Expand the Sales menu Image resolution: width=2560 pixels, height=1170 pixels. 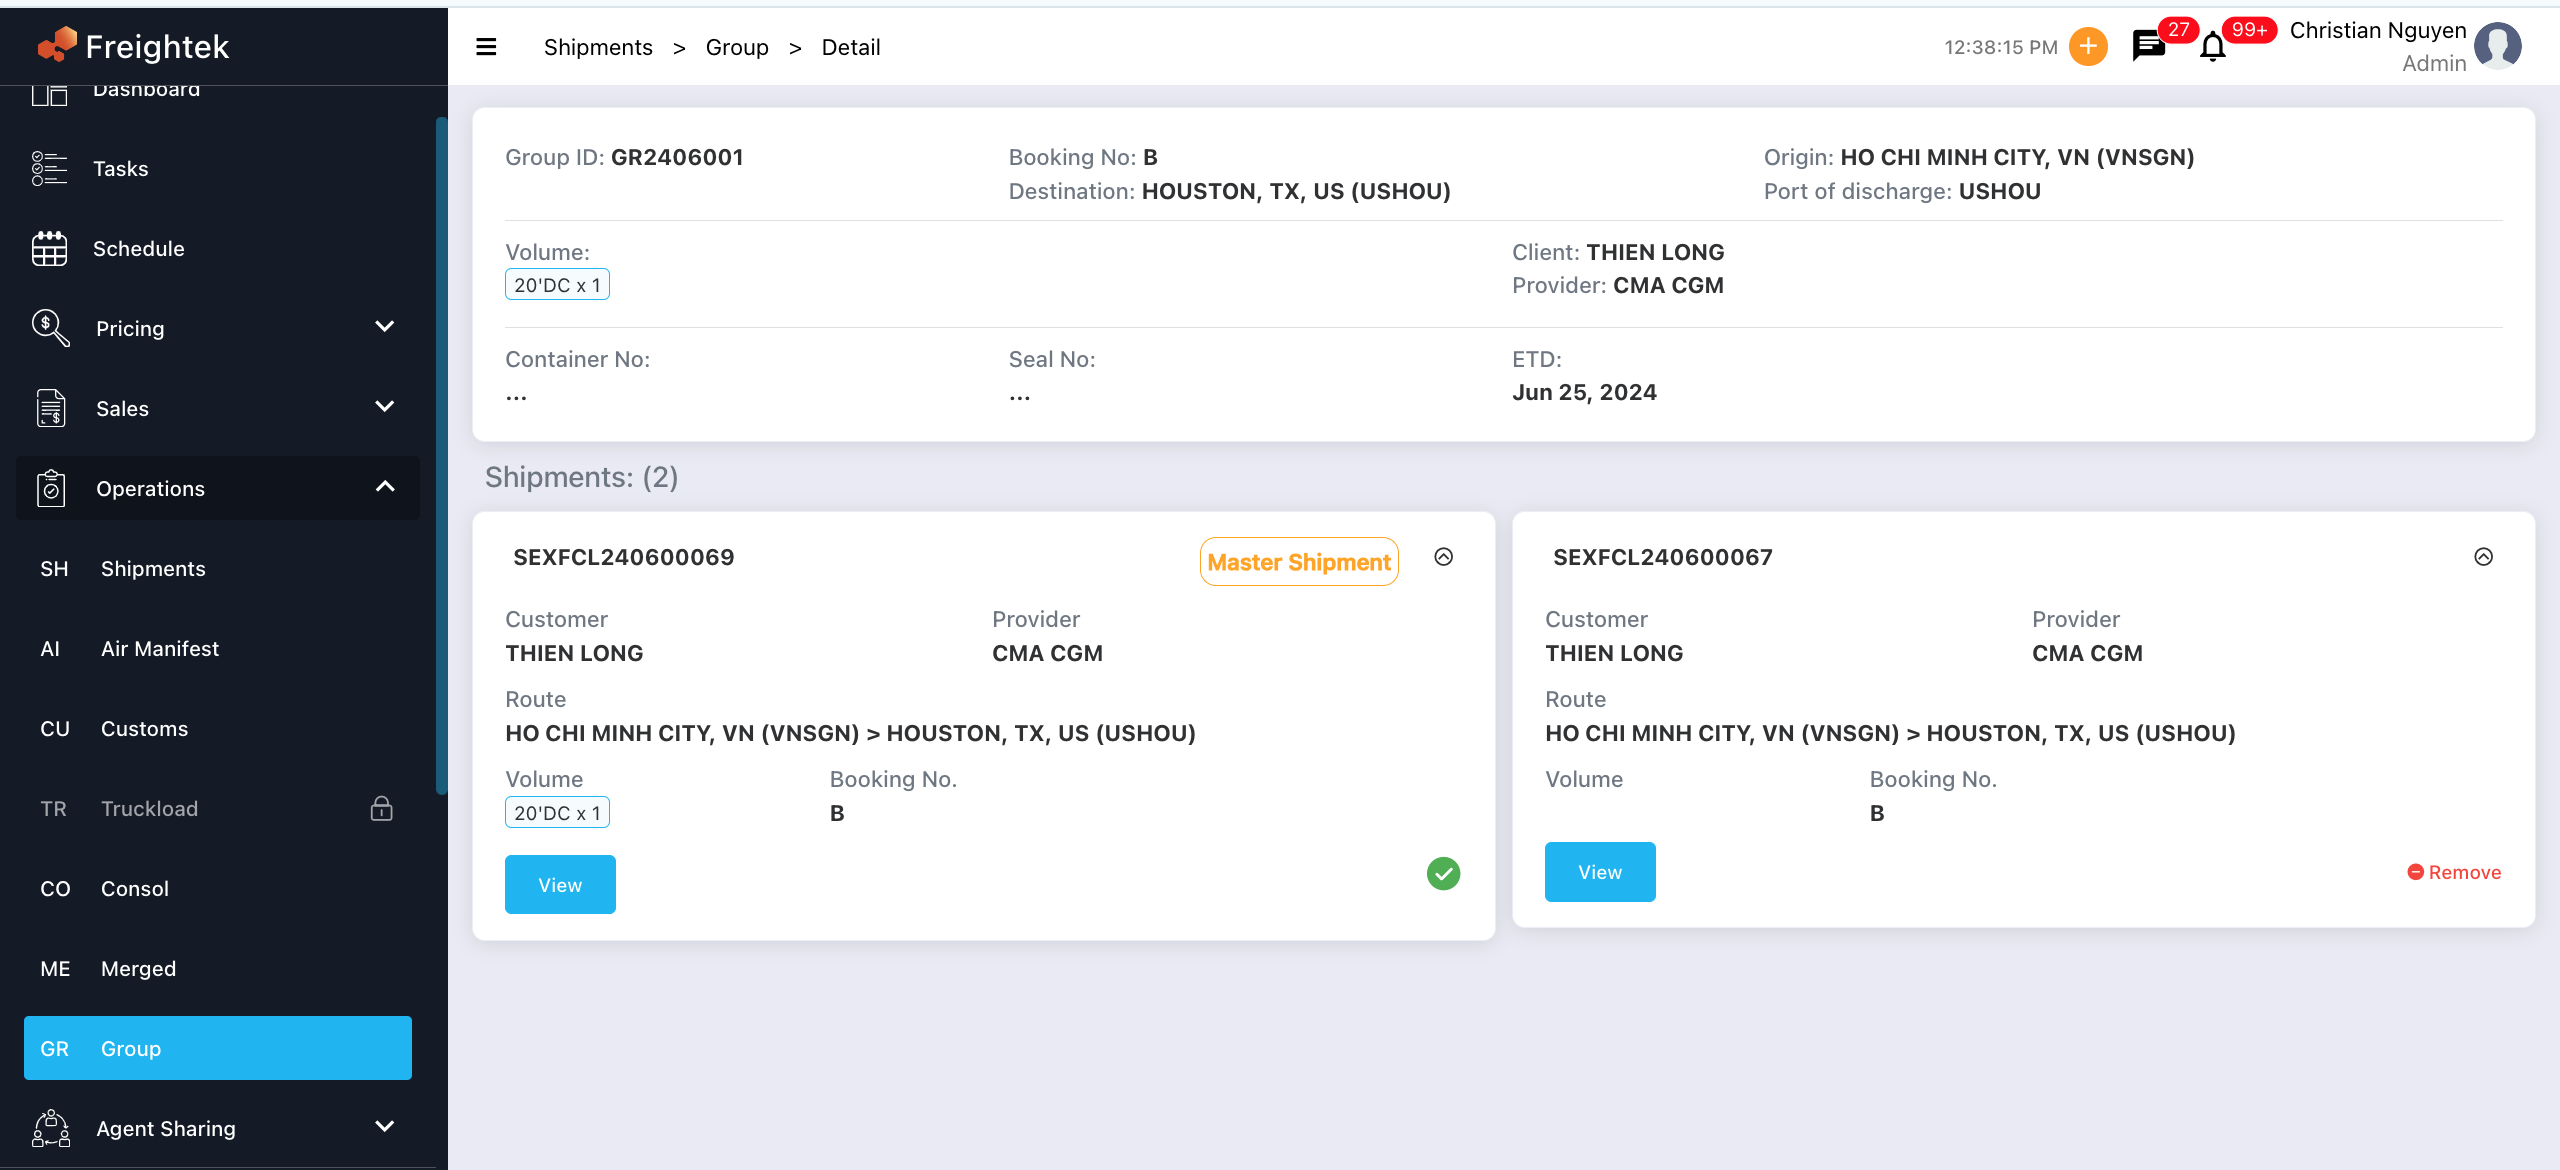(384, 407)
